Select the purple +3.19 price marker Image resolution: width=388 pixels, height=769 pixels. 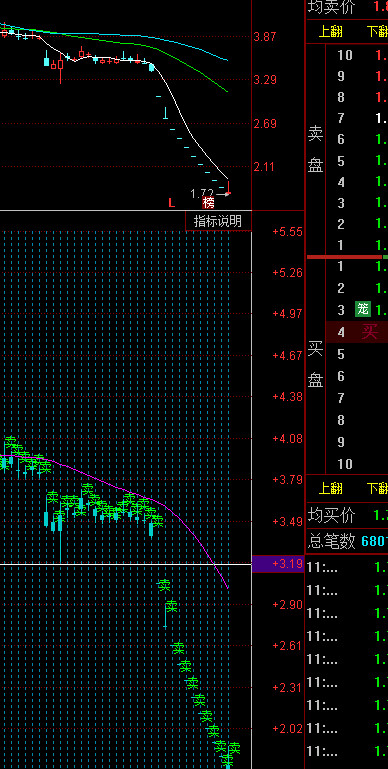[x=278, y=564]
